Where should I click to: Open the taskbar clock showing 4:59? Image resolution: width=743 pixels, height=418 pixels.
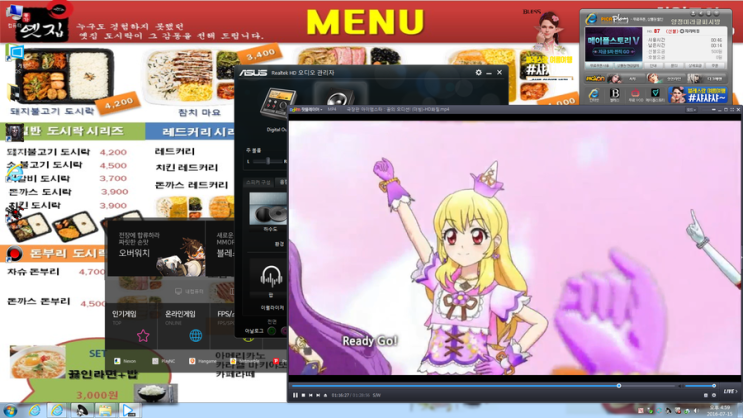(x=720, y=410)
